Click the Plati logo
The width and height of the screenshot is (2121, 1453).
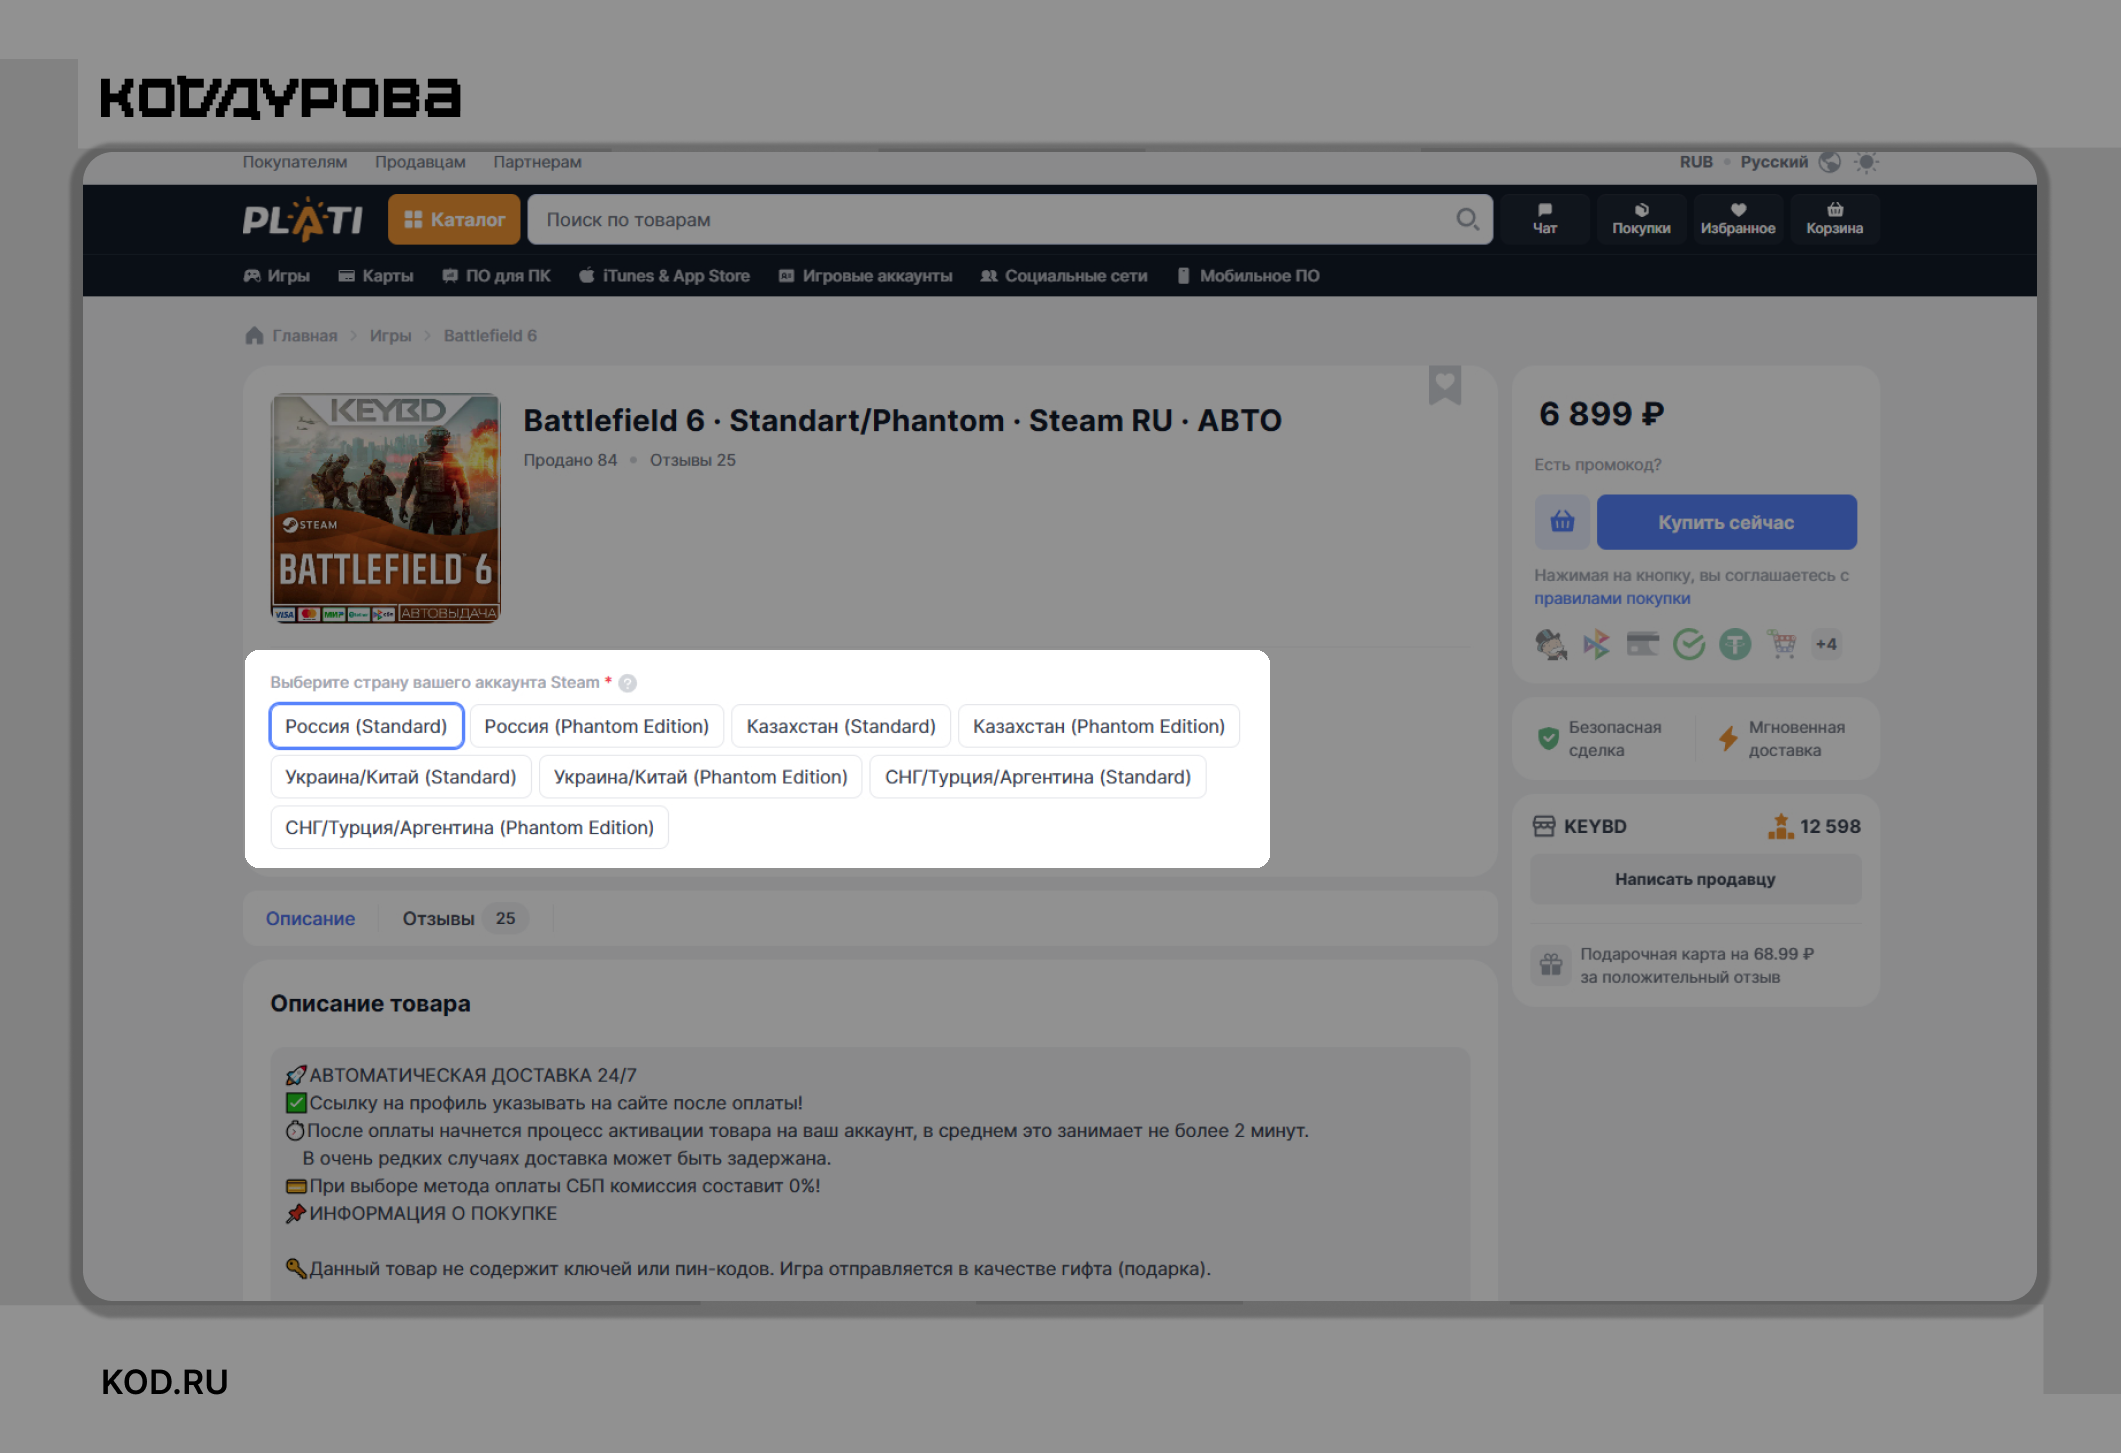point(302,219)
